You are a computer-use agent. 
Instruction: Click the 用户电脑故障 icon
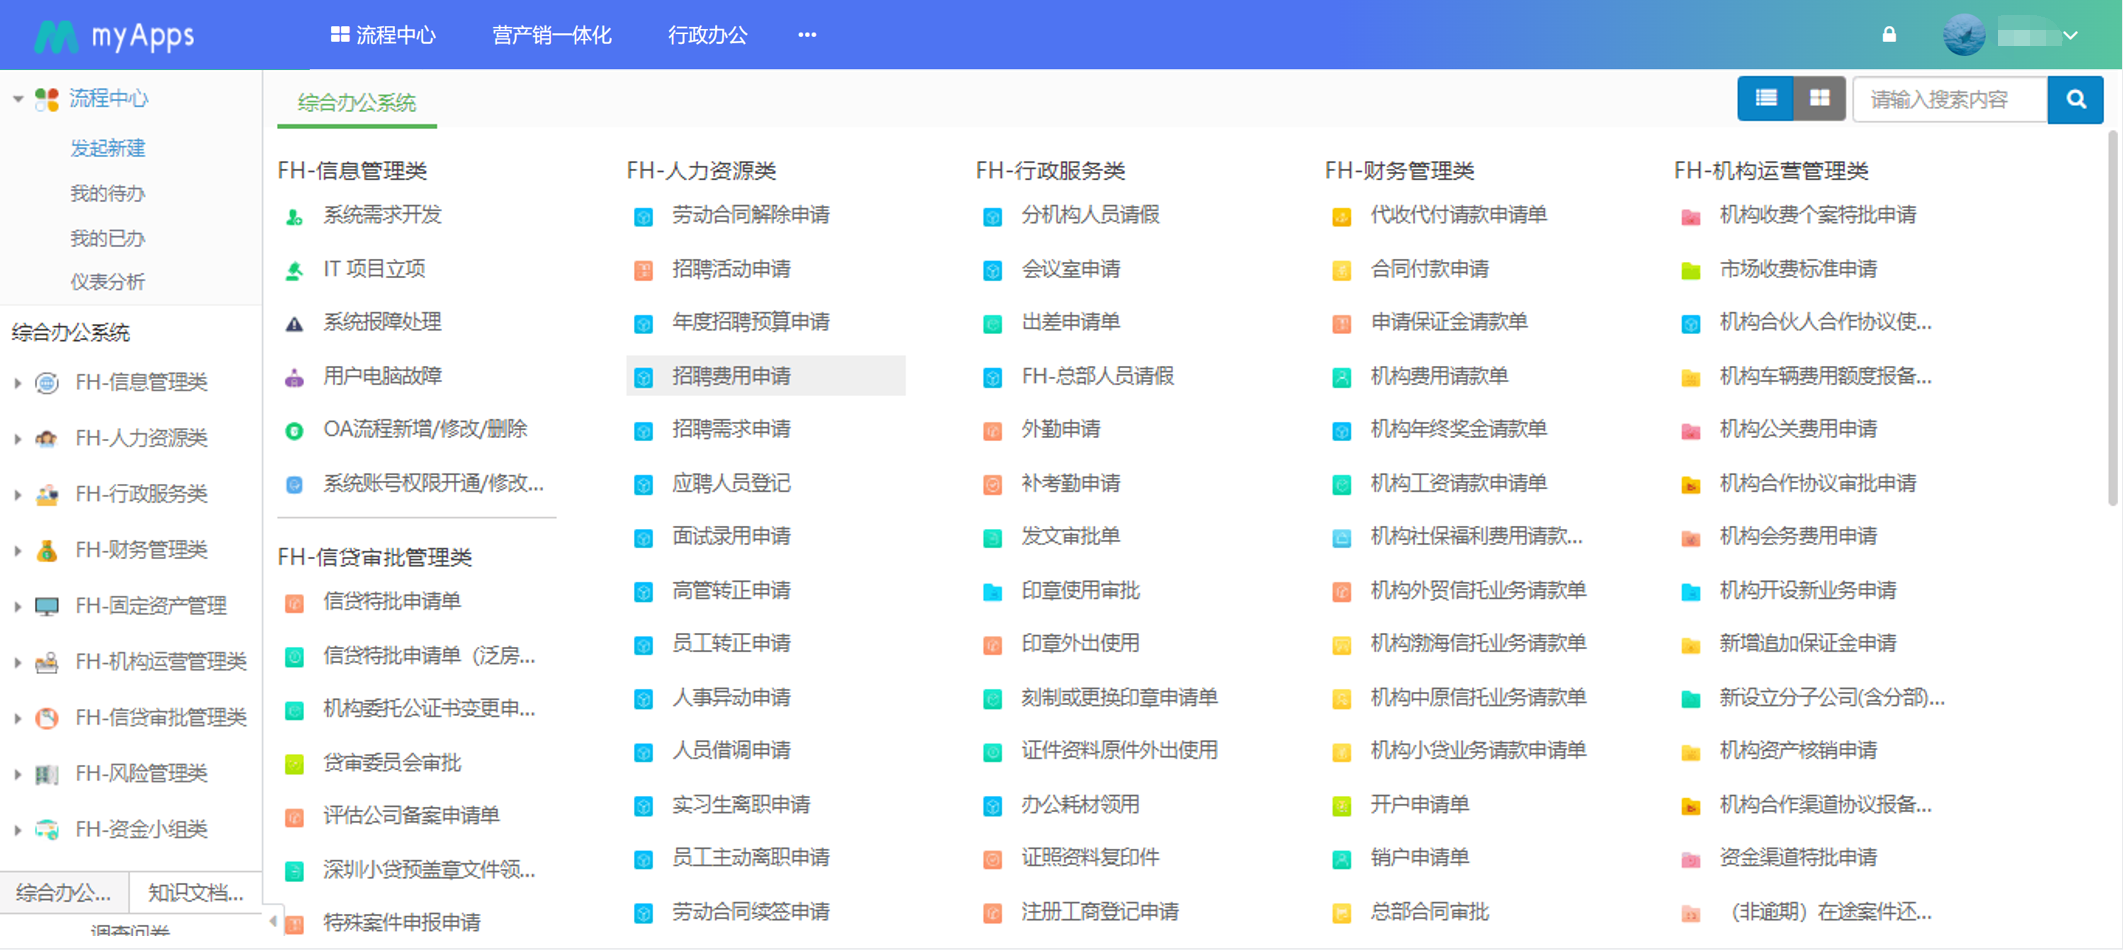pos(295,376)
